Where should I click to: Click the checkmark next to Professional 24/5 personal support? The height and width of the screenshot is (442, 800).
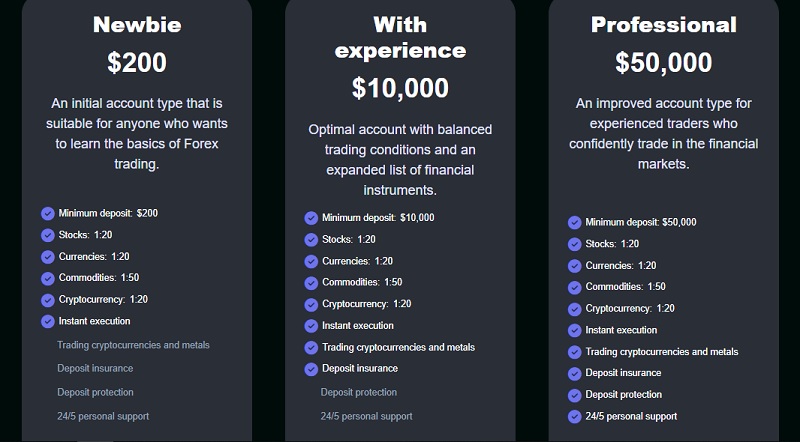(x=574, y=416)
